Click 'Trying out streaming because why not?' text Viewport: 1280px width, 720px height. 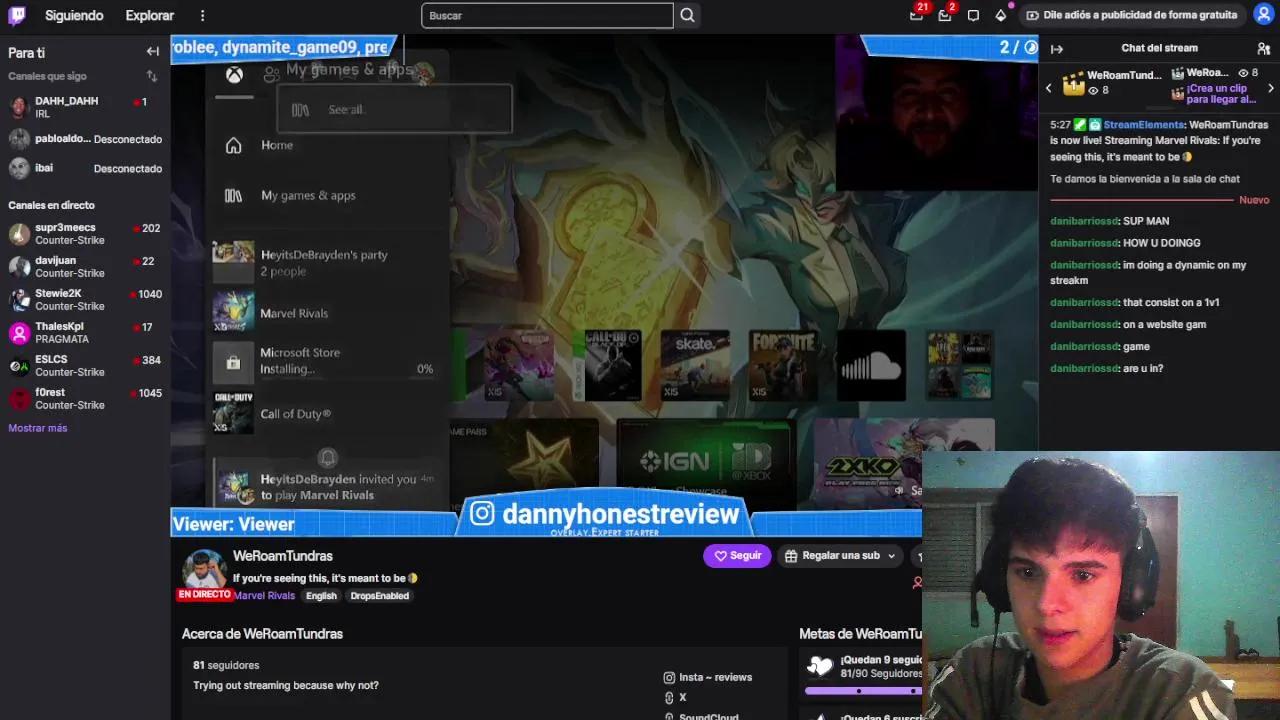(286, 685)
